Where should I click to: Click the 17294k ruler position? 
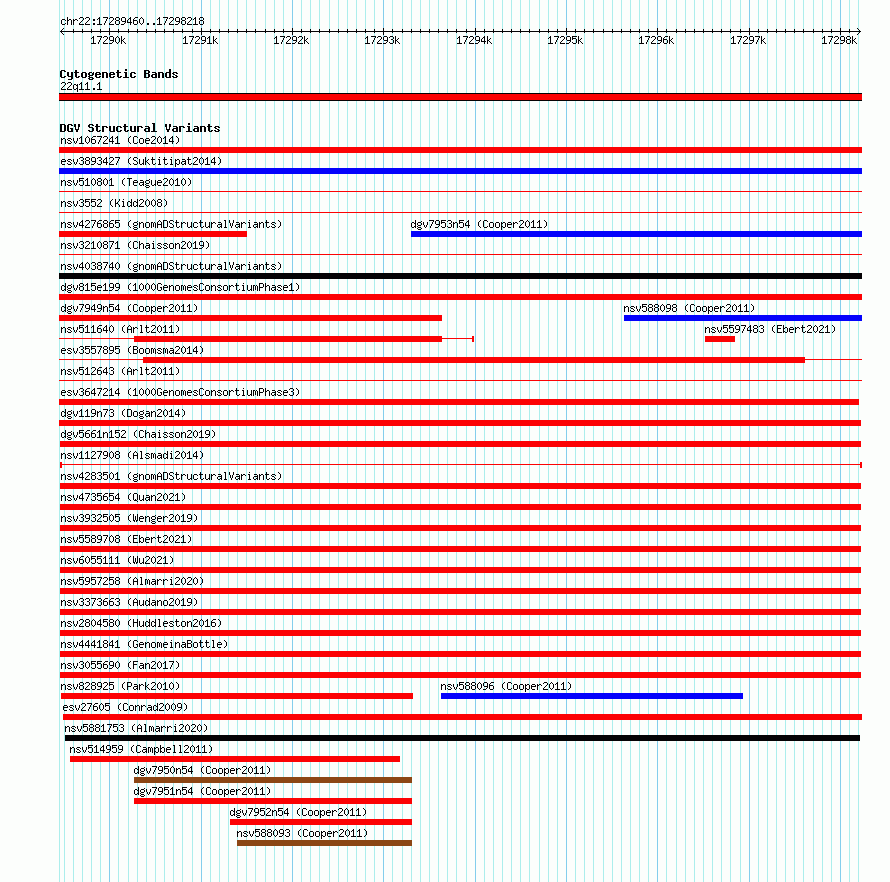(x=474, y=40)
